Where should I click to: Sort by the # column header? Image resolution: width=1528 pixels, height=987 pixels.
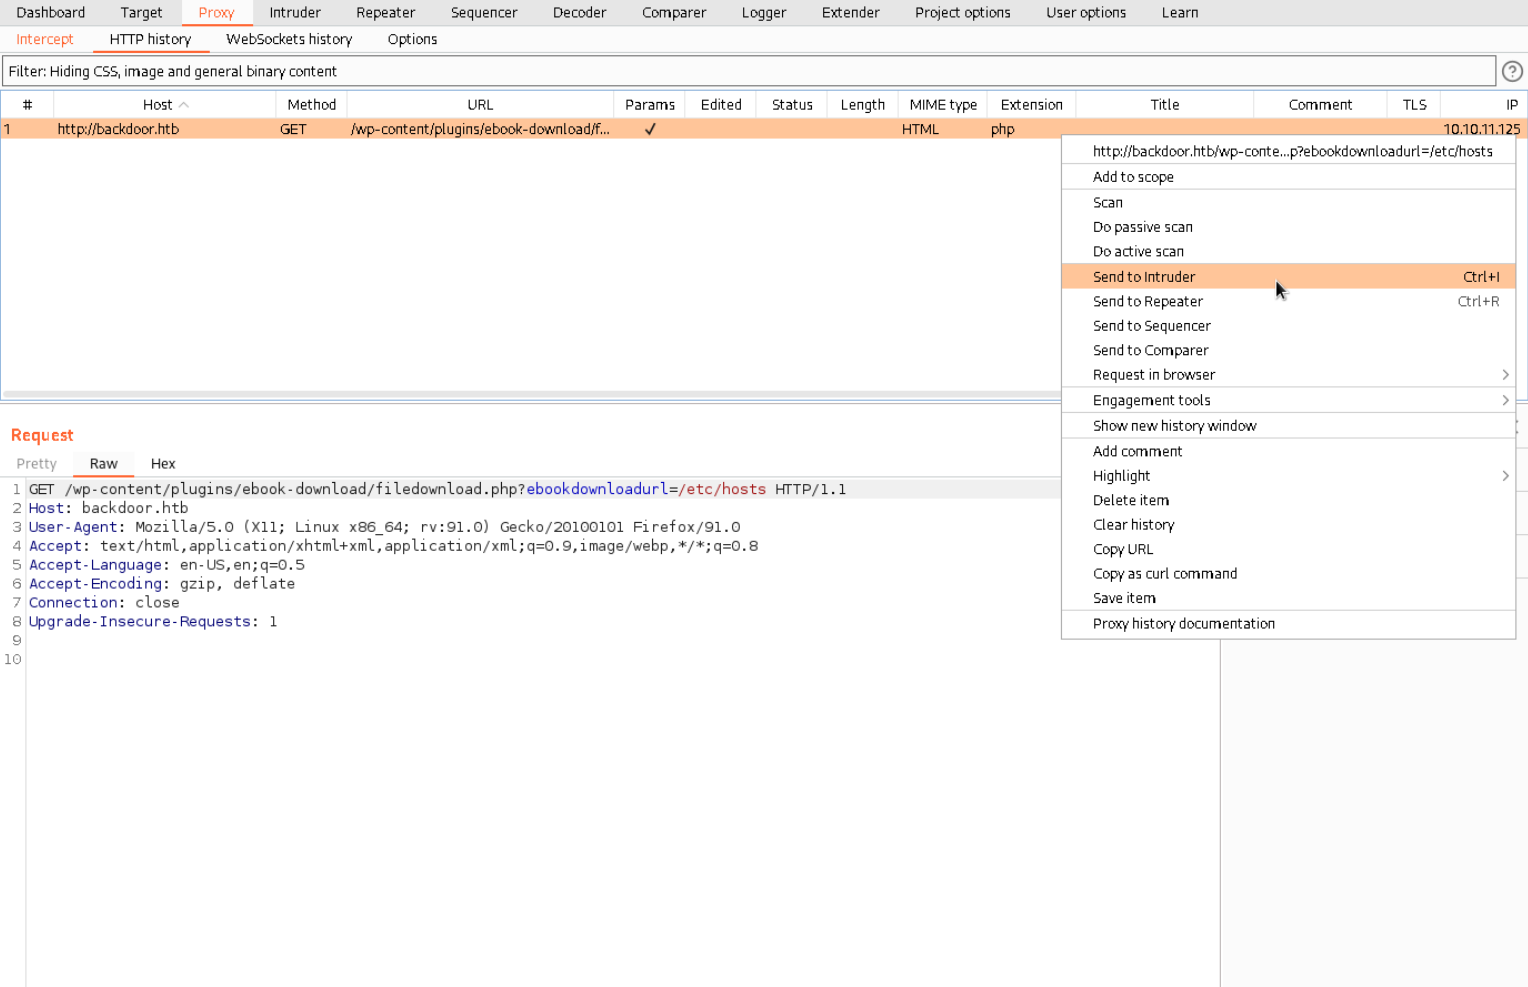pos(27,105)
